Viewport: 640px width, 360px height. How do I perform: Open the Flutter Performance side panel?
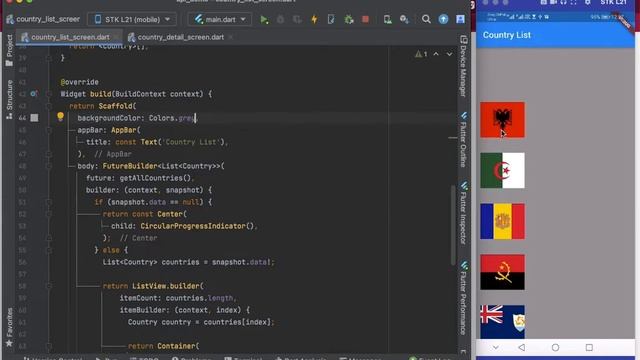(x=463, y=298)
